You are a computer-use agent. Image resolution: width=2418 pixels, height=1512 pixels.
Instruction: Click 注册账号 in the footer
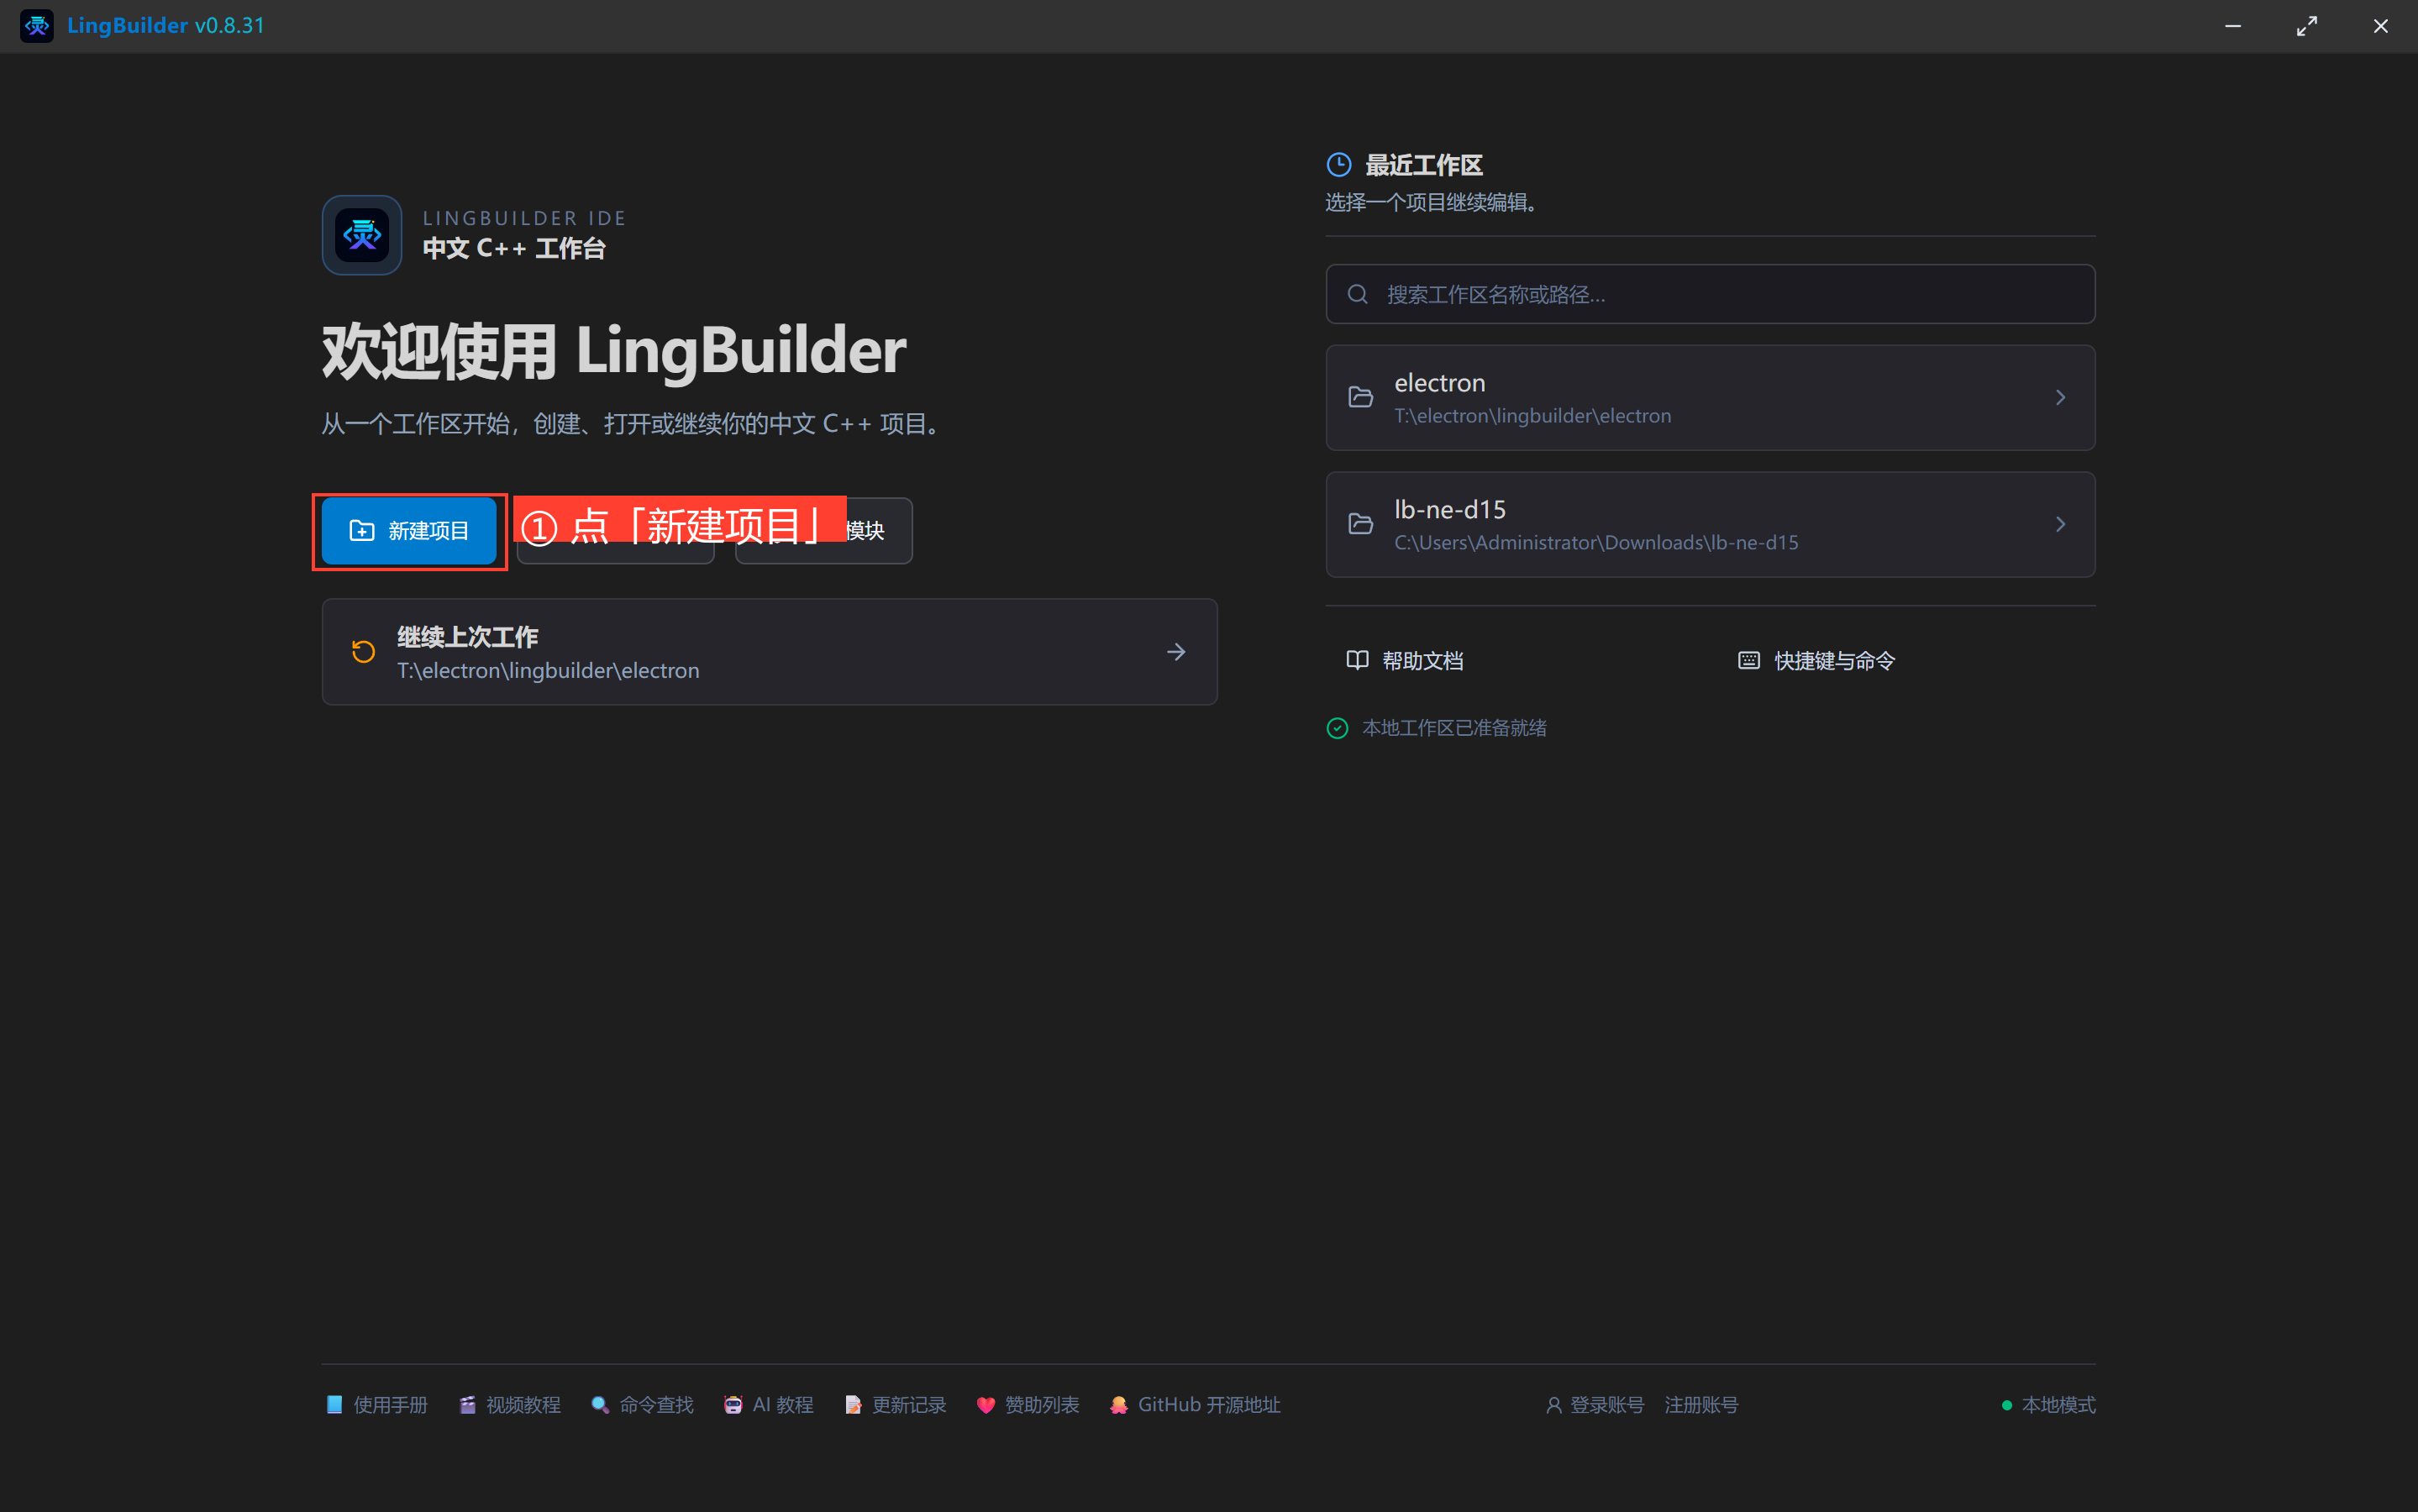1701,1405
